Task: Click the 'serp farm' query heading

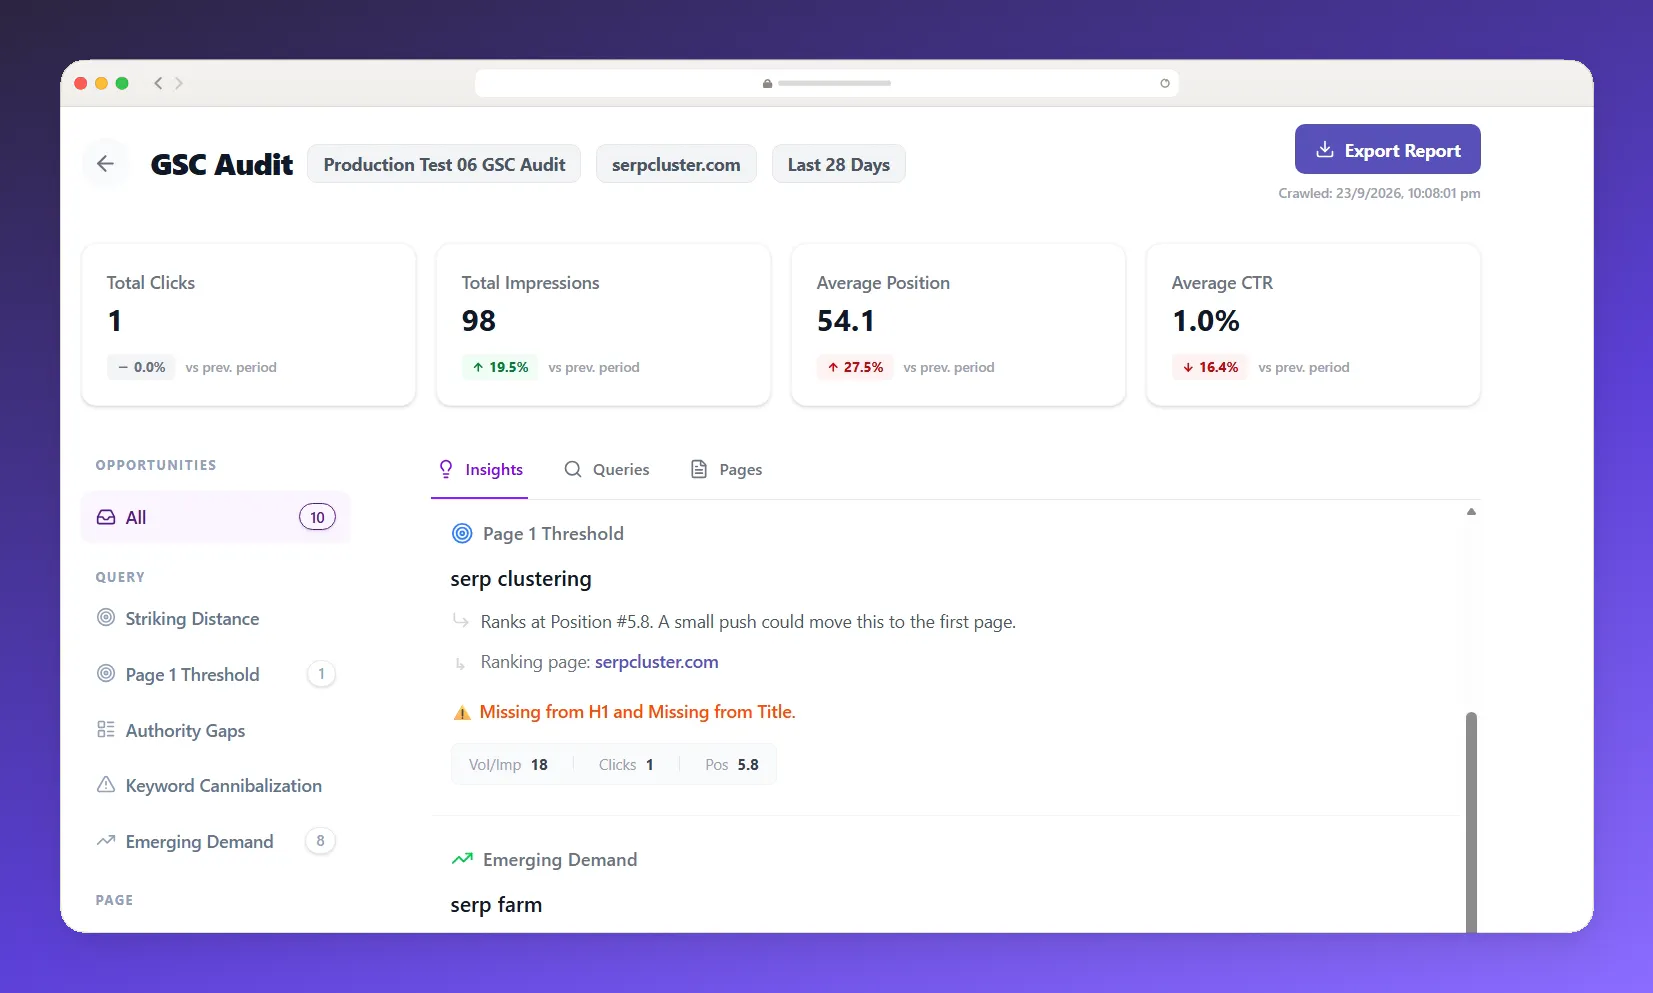Action: (x=496, y=905)
